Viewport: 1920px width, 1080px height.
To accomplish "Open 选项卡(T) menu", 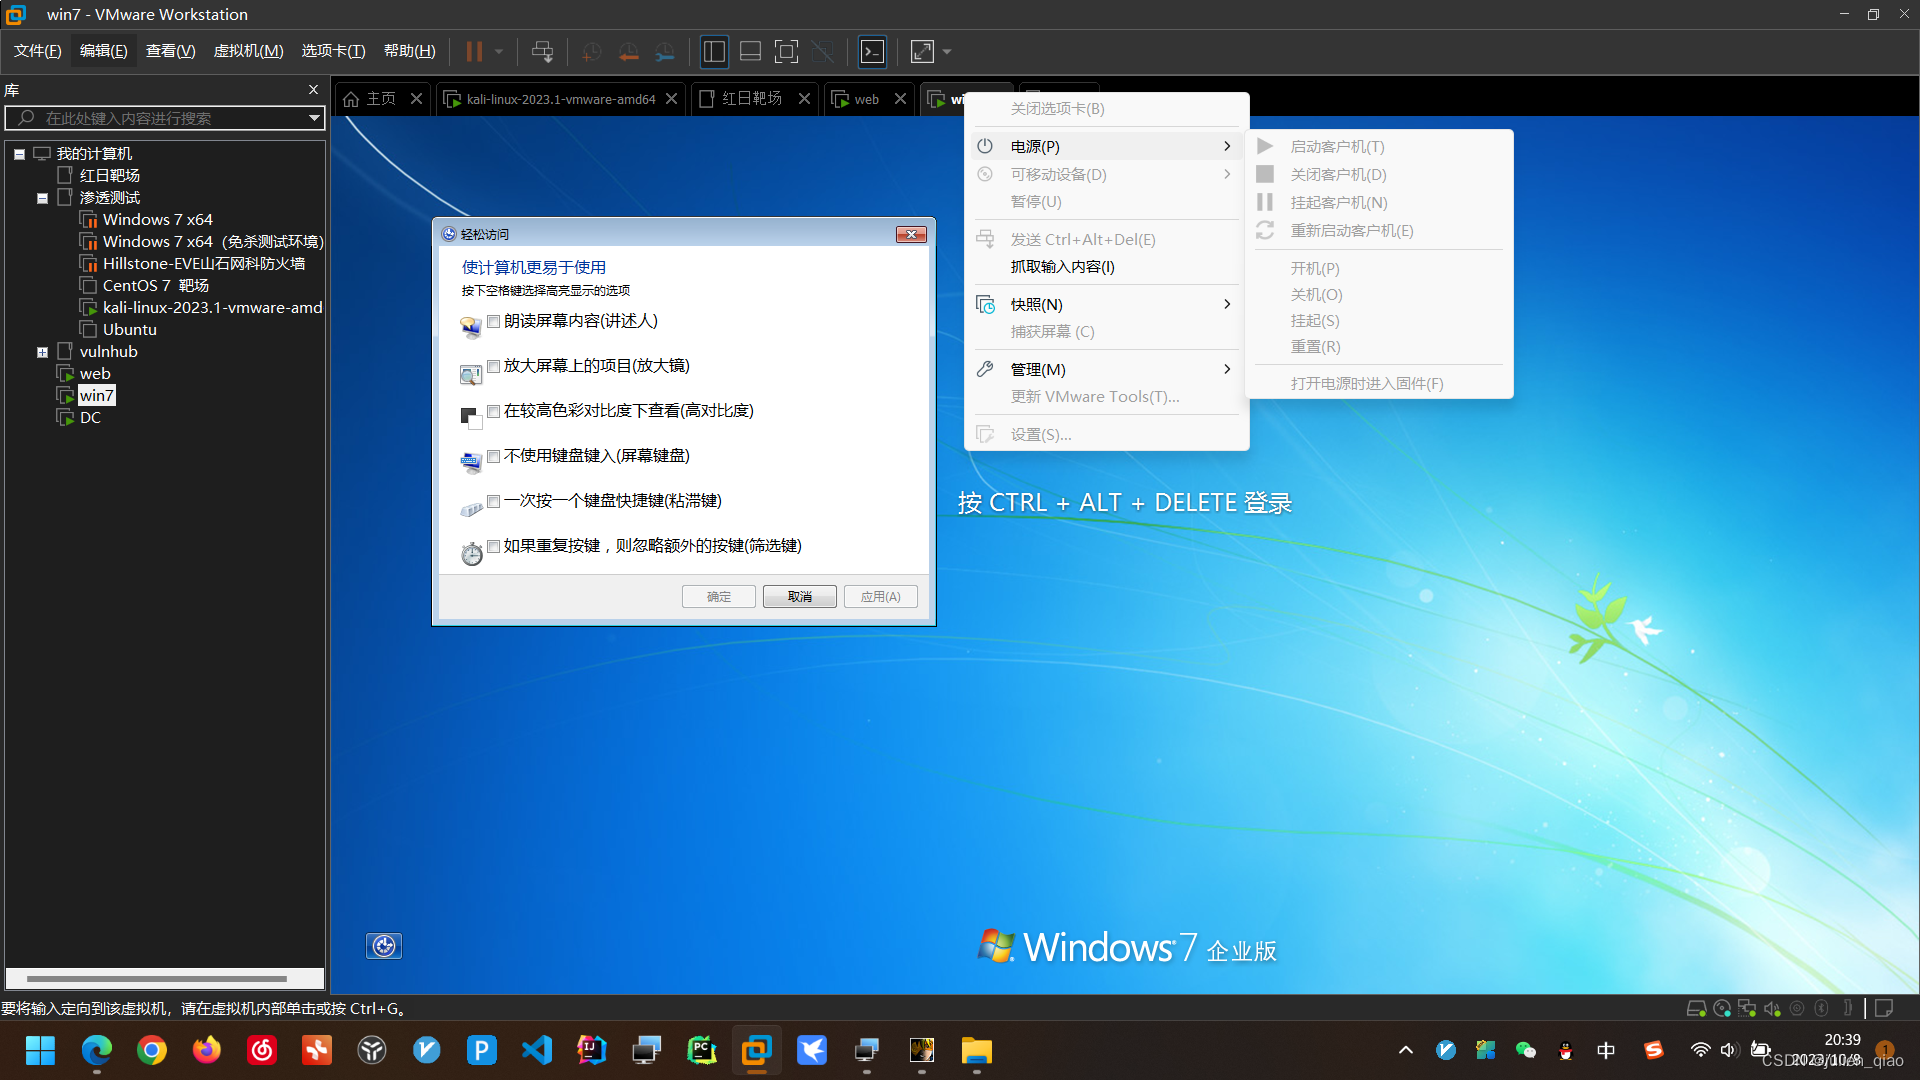I will (333, 51).
